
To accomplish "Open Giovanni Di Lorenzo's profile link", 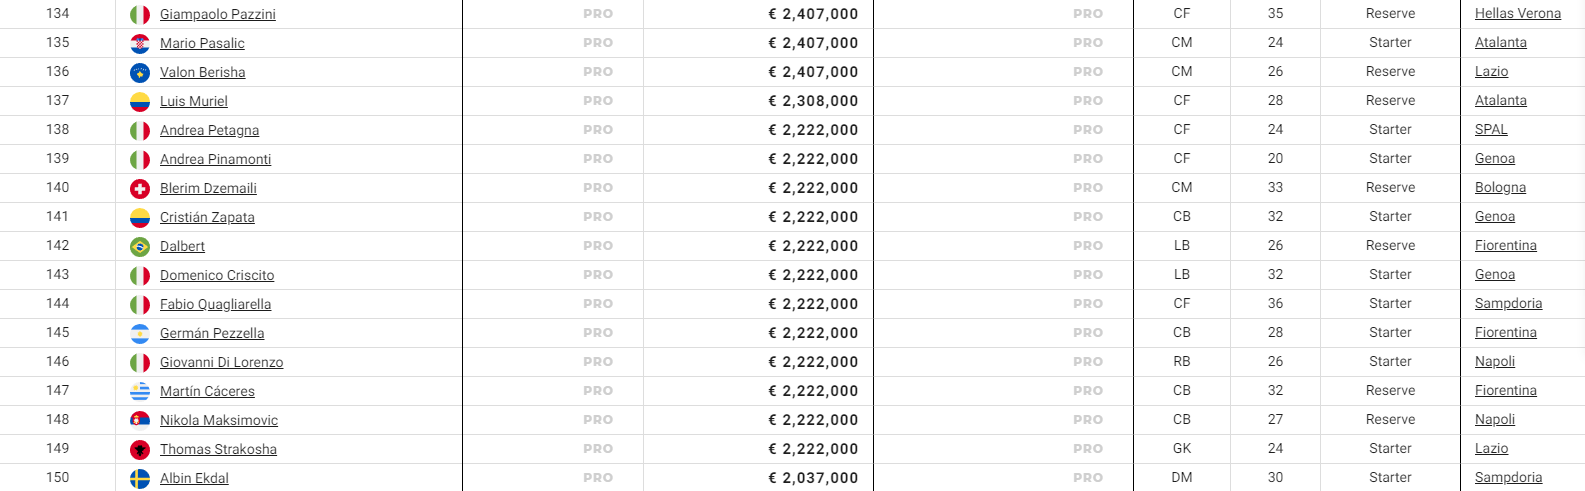I will 221,362.
